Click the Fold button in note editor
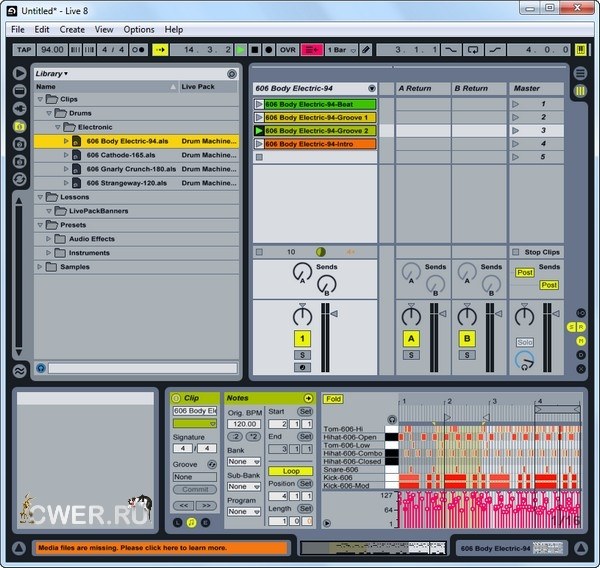The image size is (600, 568). (333, 399)
